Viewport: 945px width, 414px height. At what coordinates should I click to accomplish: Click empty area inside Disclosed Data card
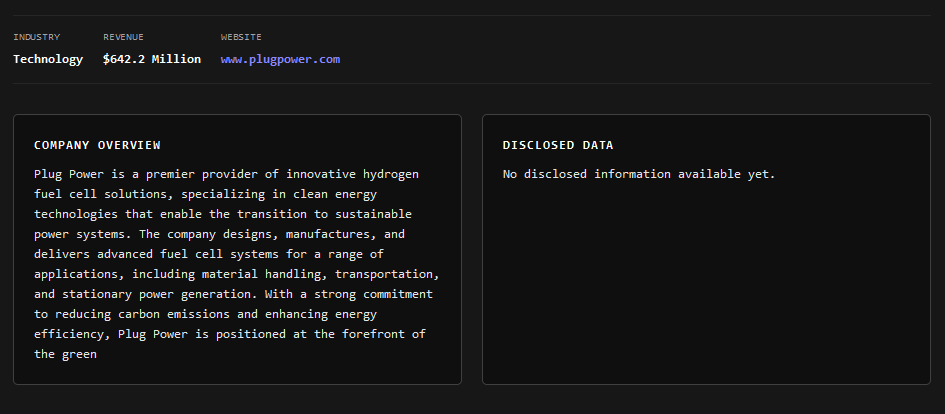point(706,290)
